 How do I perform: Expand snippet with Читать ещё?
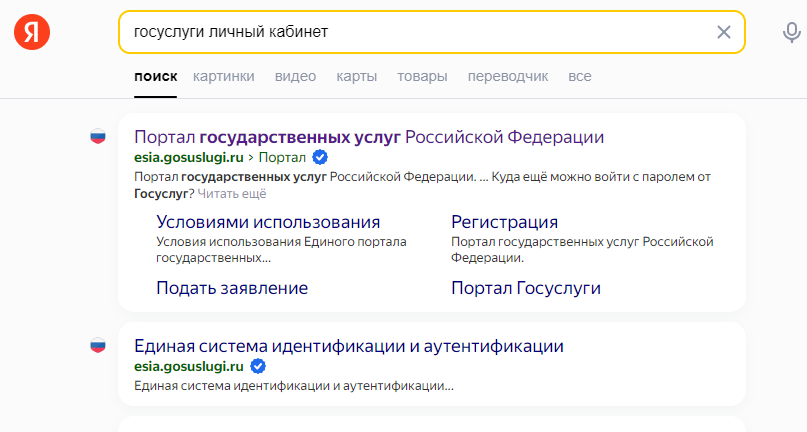(232, 193)
